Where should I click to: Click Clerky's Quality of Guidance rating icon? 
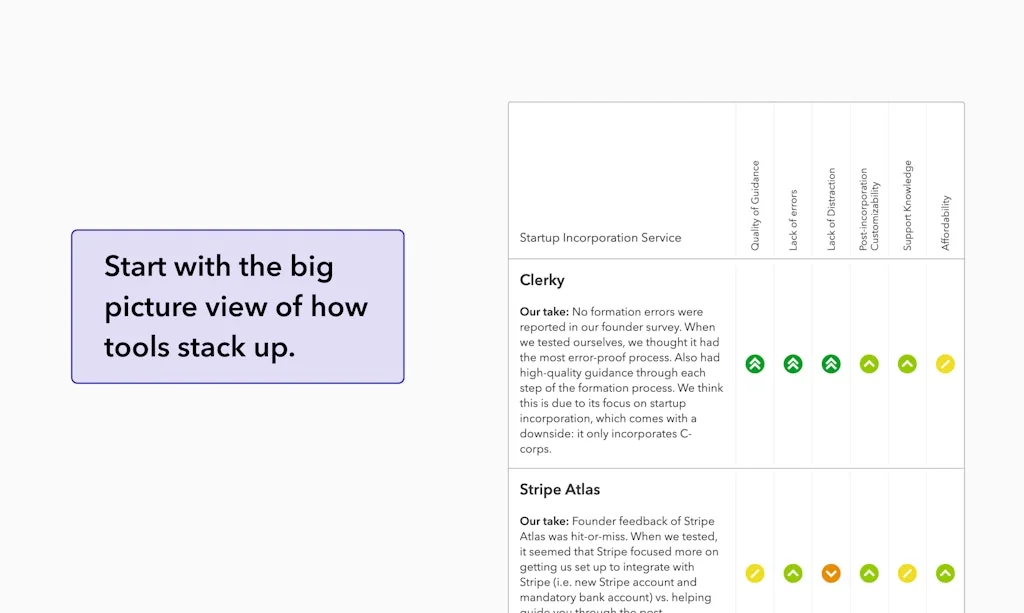click(755, 364)
